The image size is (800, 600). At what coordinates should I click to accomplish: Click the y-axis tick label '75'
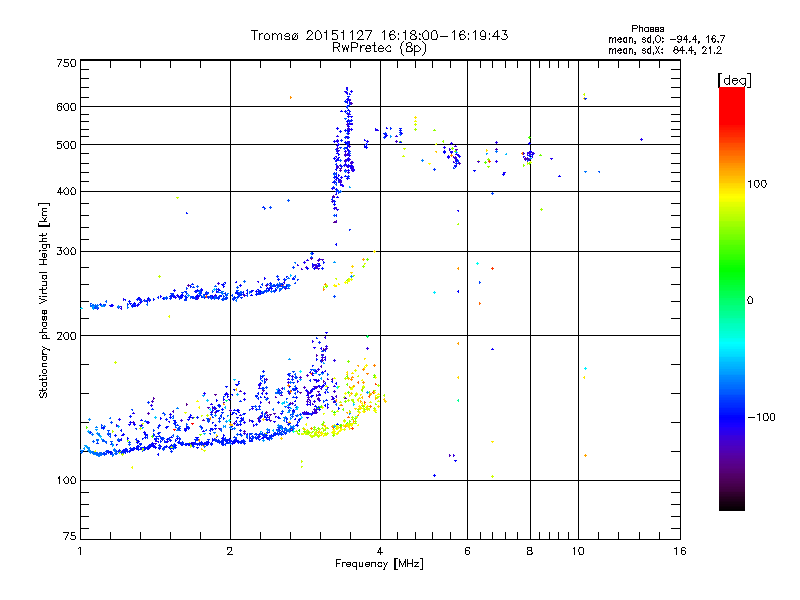click(x=70, y=536)
